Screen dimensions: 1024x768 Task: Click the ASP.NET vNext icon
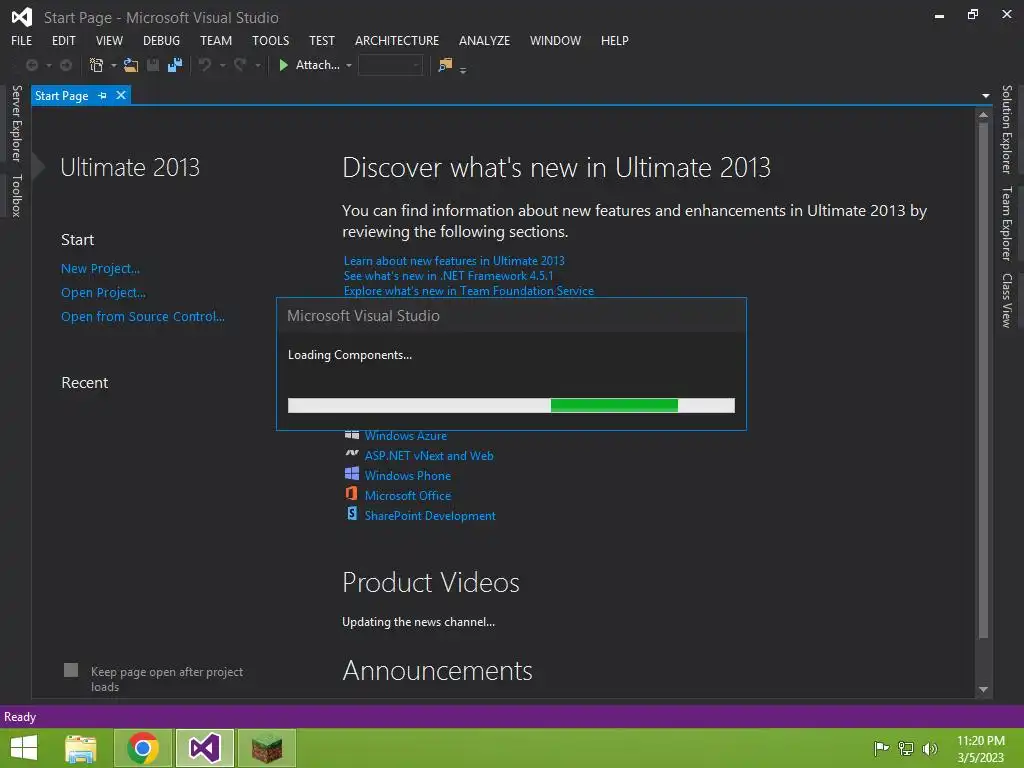pyautogui.click(x=352, y=453)
